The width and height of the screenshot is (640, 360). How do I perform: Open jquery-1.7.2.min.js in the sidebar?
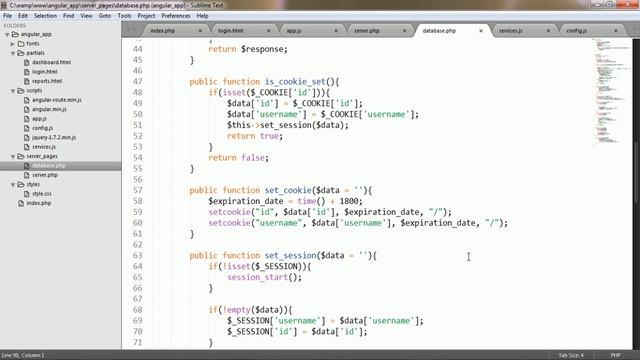pyautogui.click(x=54, y=138)
